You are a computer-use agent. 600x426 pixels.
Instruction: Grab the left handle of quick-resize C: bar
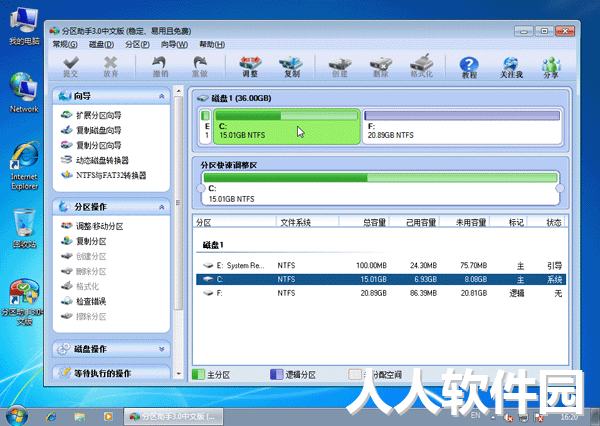201,188
